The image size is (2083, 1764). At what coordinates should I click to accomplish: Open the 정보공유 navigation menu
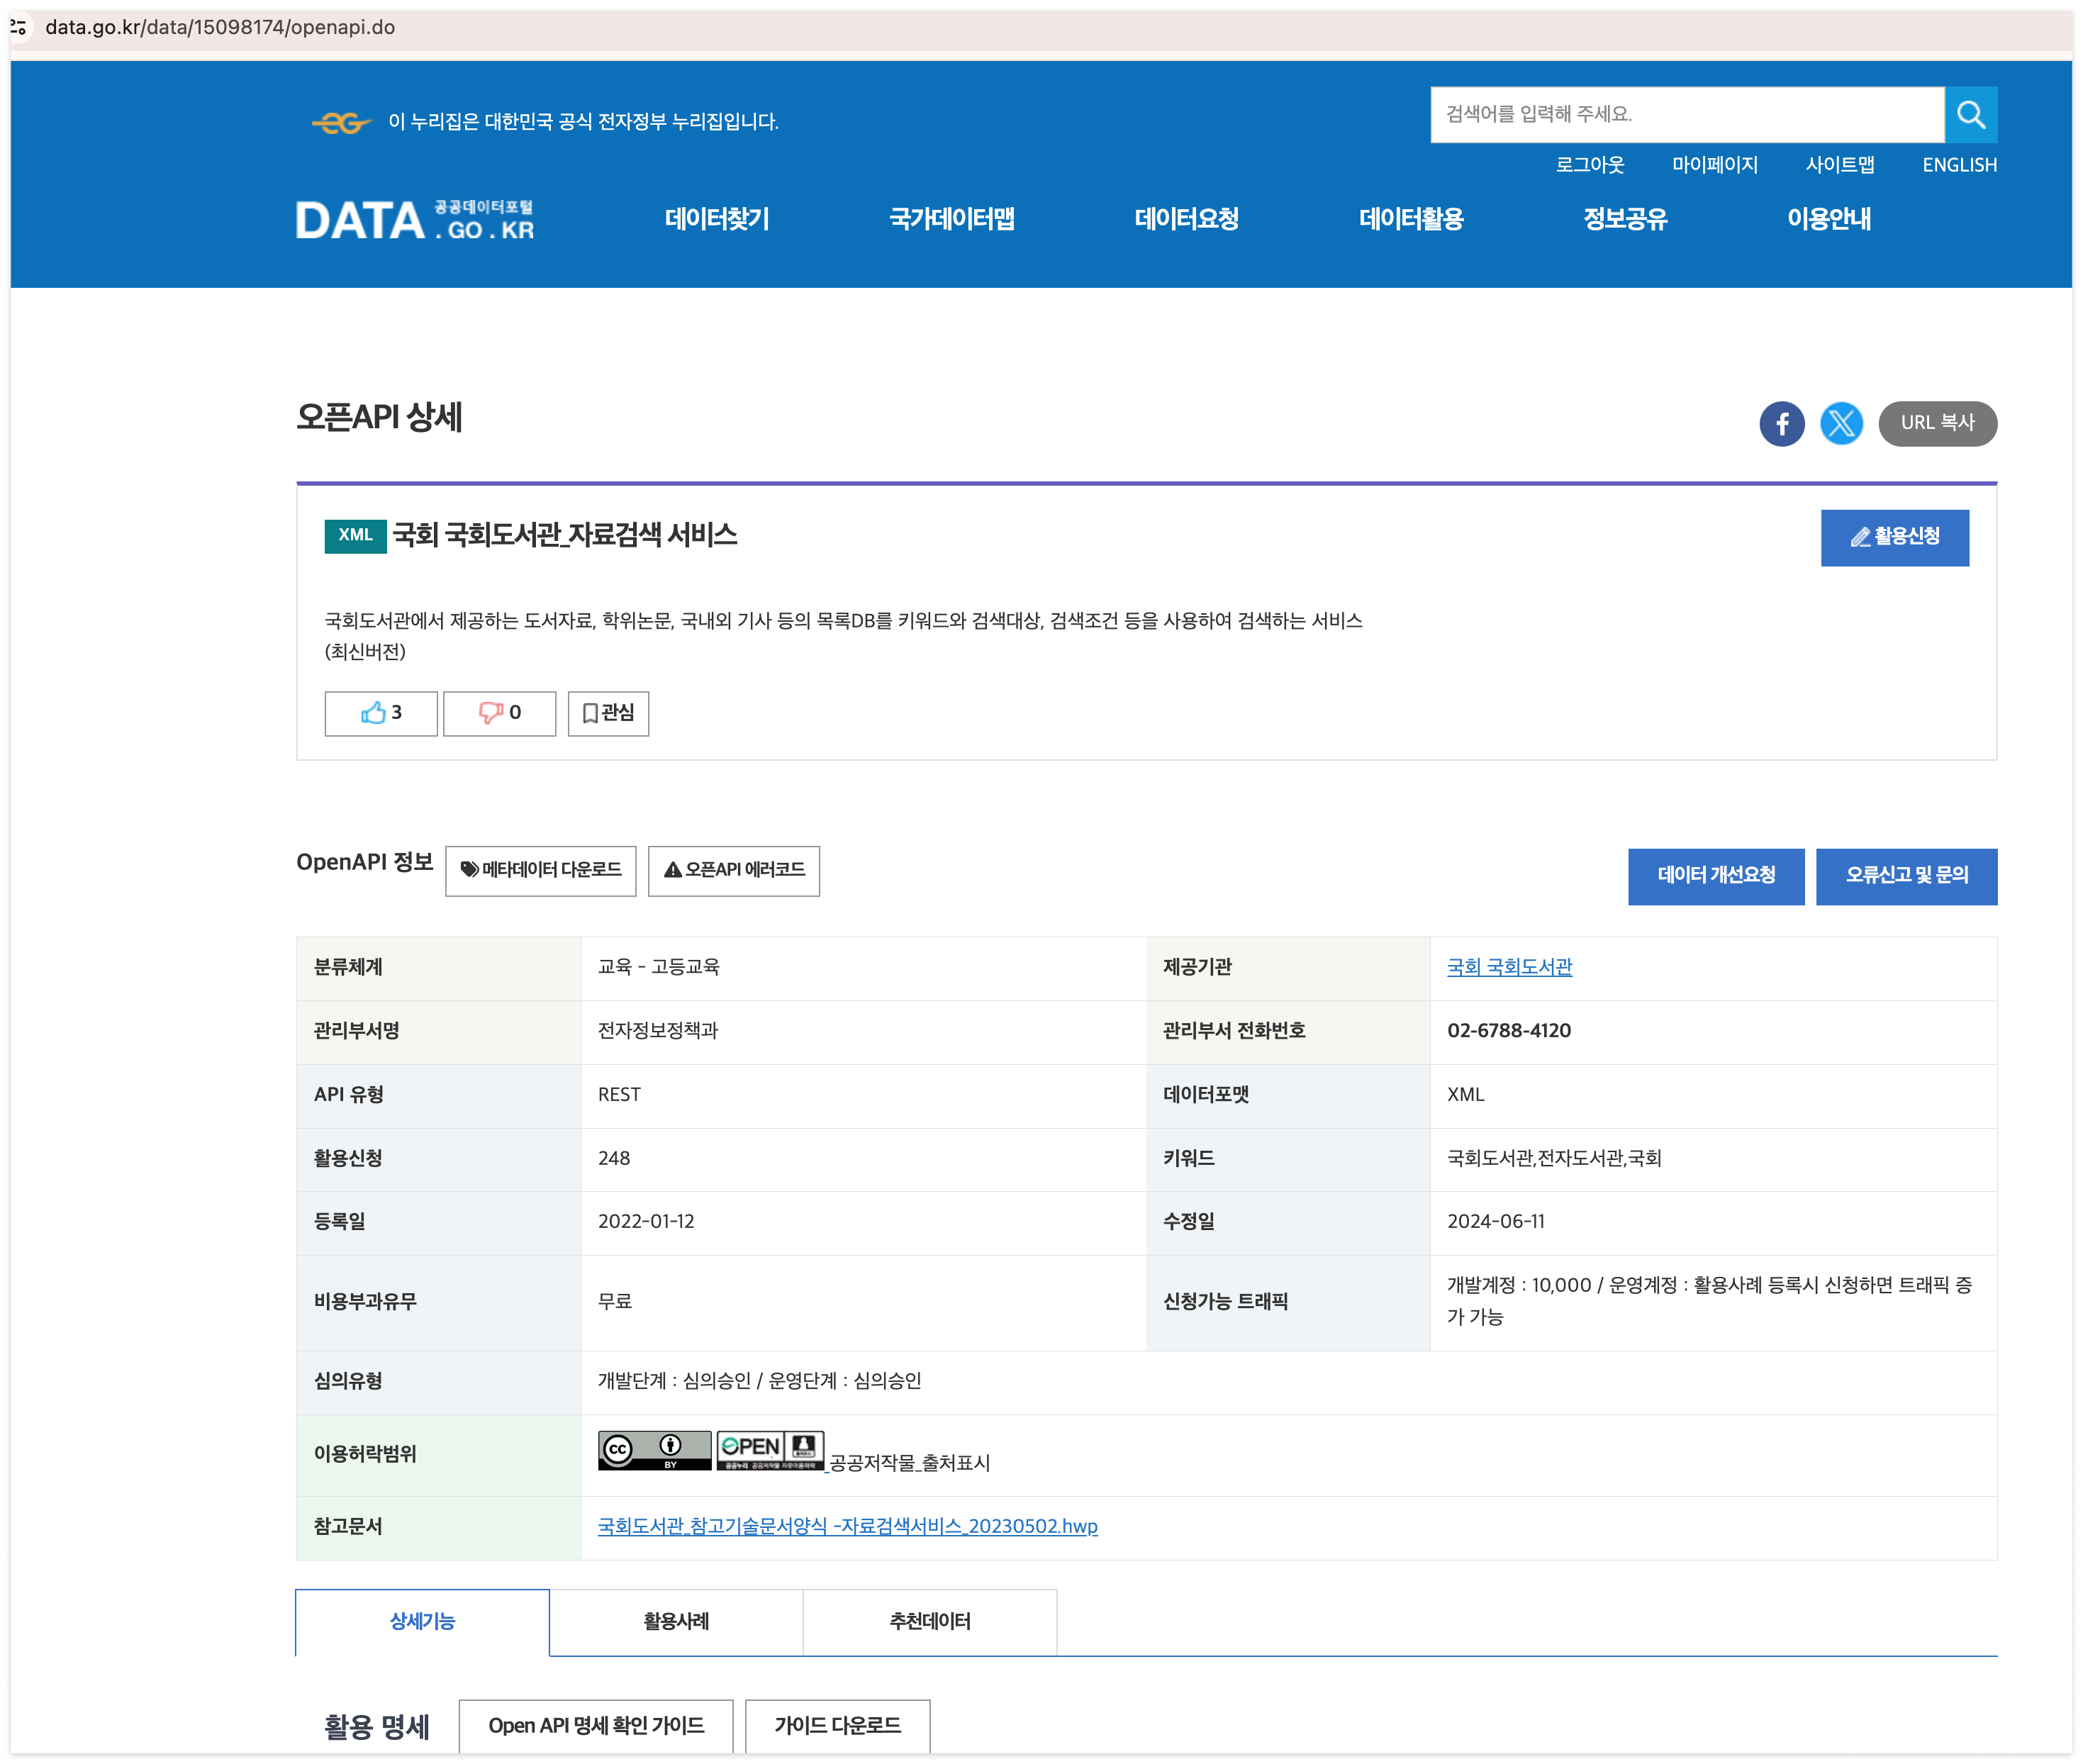pyautogui.click(x=1625, y=219)
